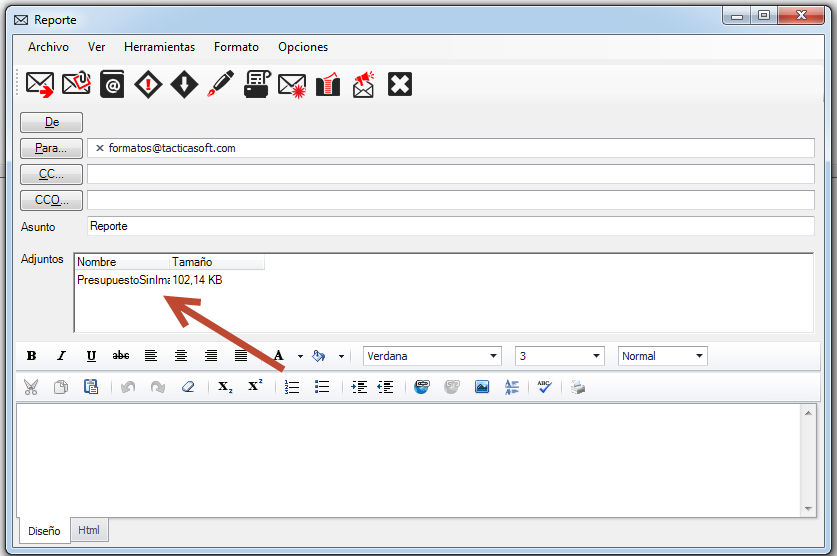This screenshot has height=556, width=837.
Task: Insert a hyperlink with the globe icon
Action: coord(422,387)
